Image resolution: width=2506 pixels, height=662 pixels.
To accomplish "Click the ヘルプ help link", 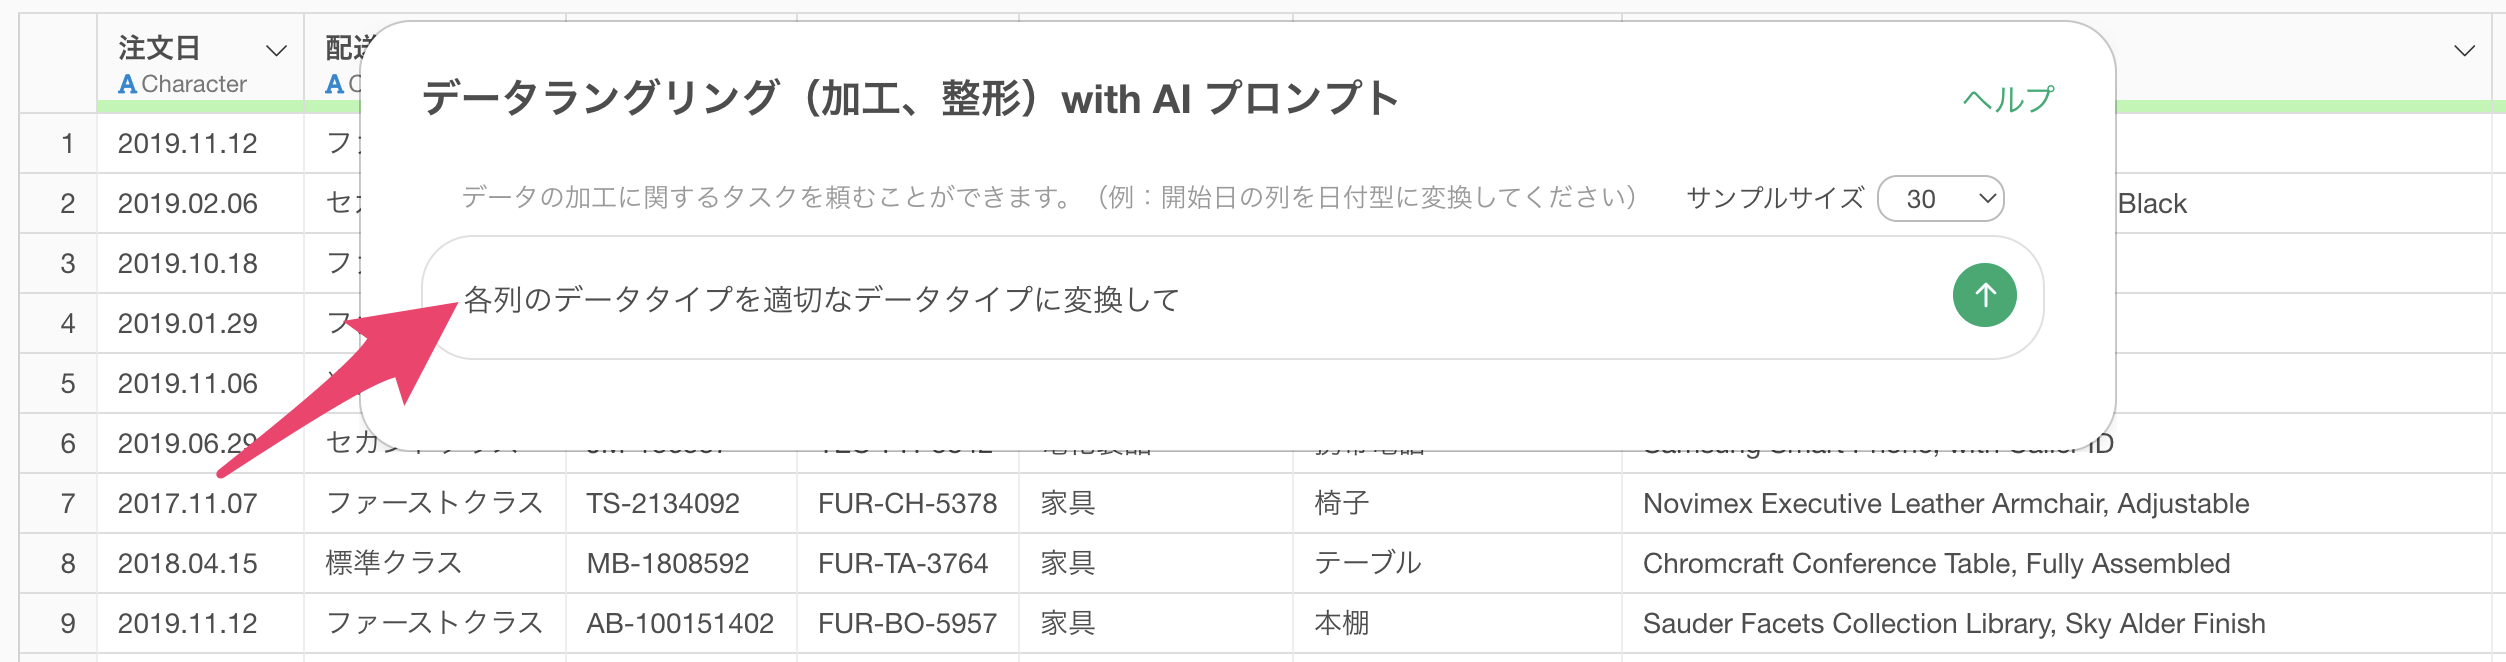I will click(x=2007, y=99).
